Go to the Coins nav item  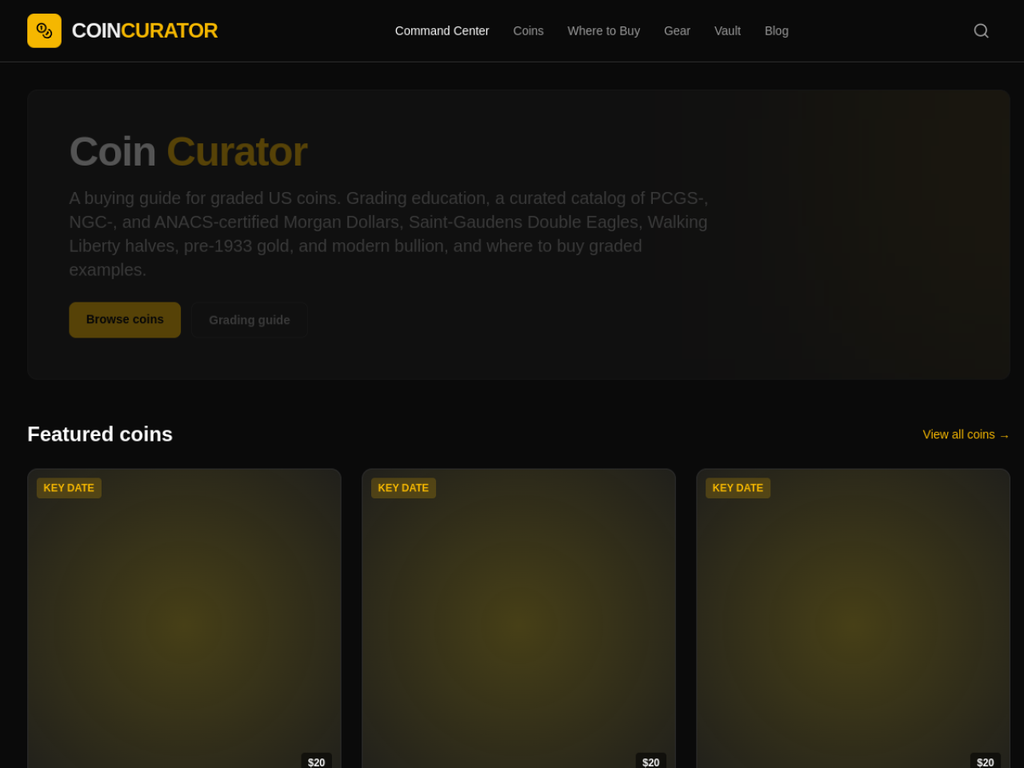coord(528,31)
